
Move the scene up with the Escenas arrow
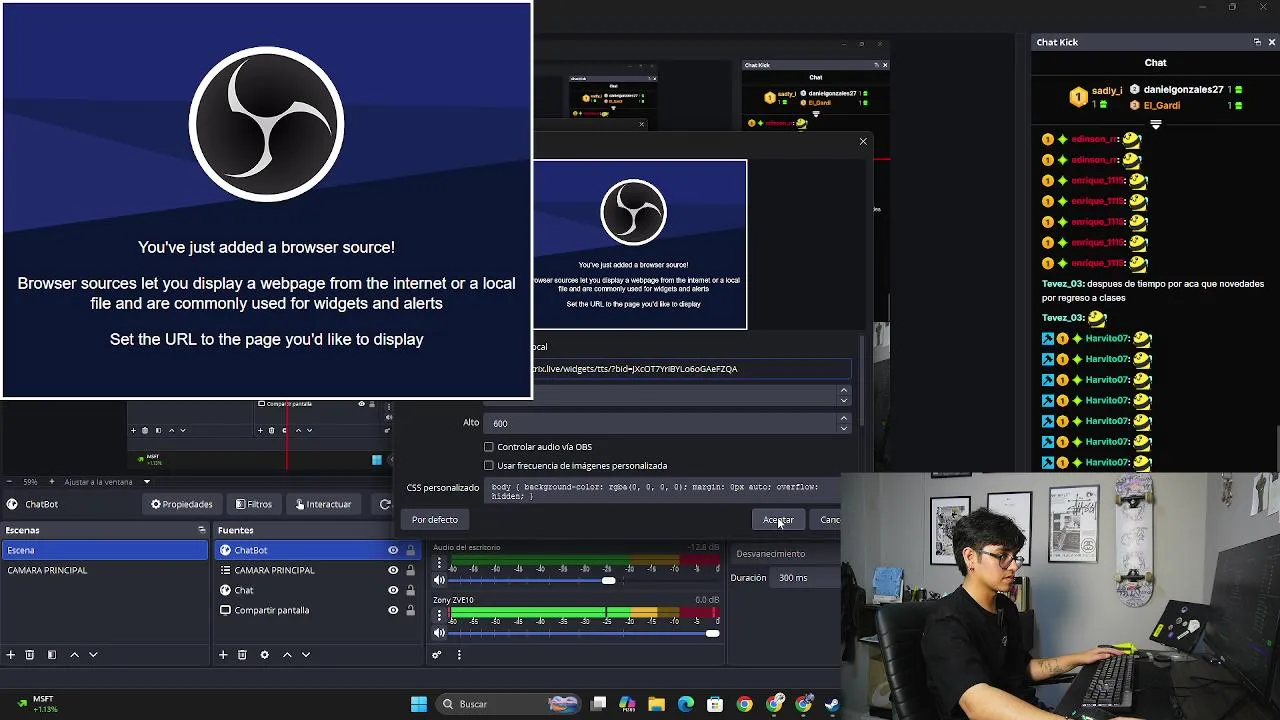tap(74, 655)
